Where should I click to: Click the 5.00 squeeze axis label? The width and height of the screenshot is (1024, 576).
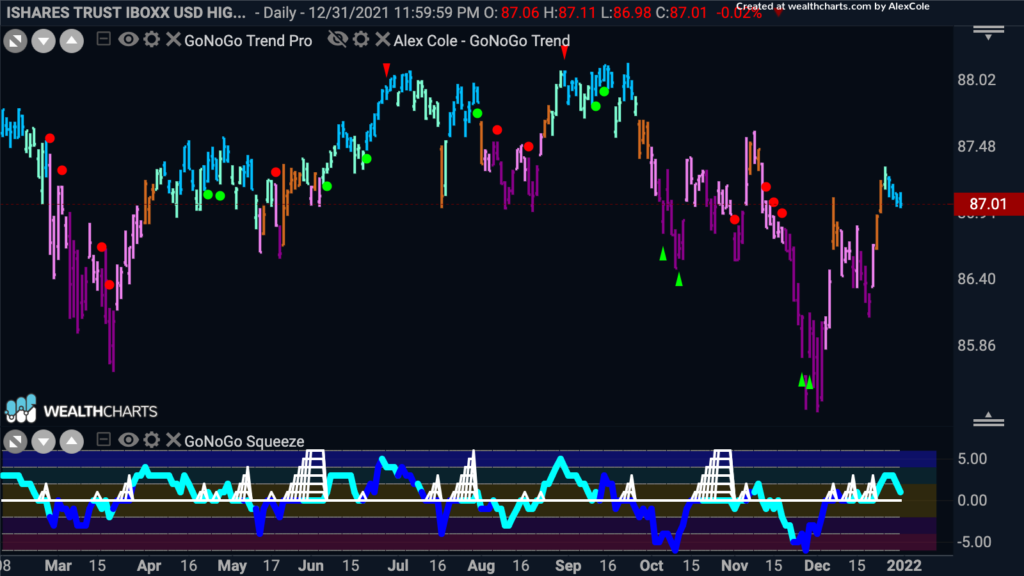click(x=972, y=459)
